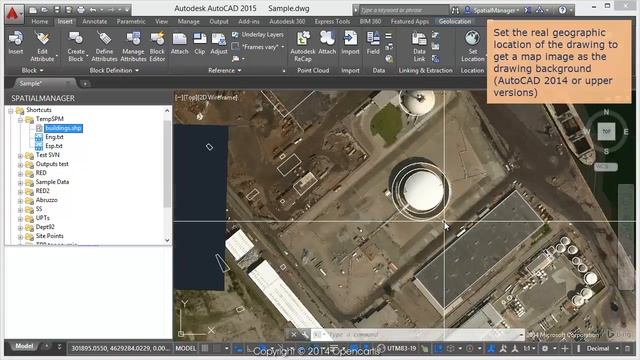Viewport: 640px width, 360px height.
Task: Click the Open file icon in quick access toolbar
Action: point(44,9)
